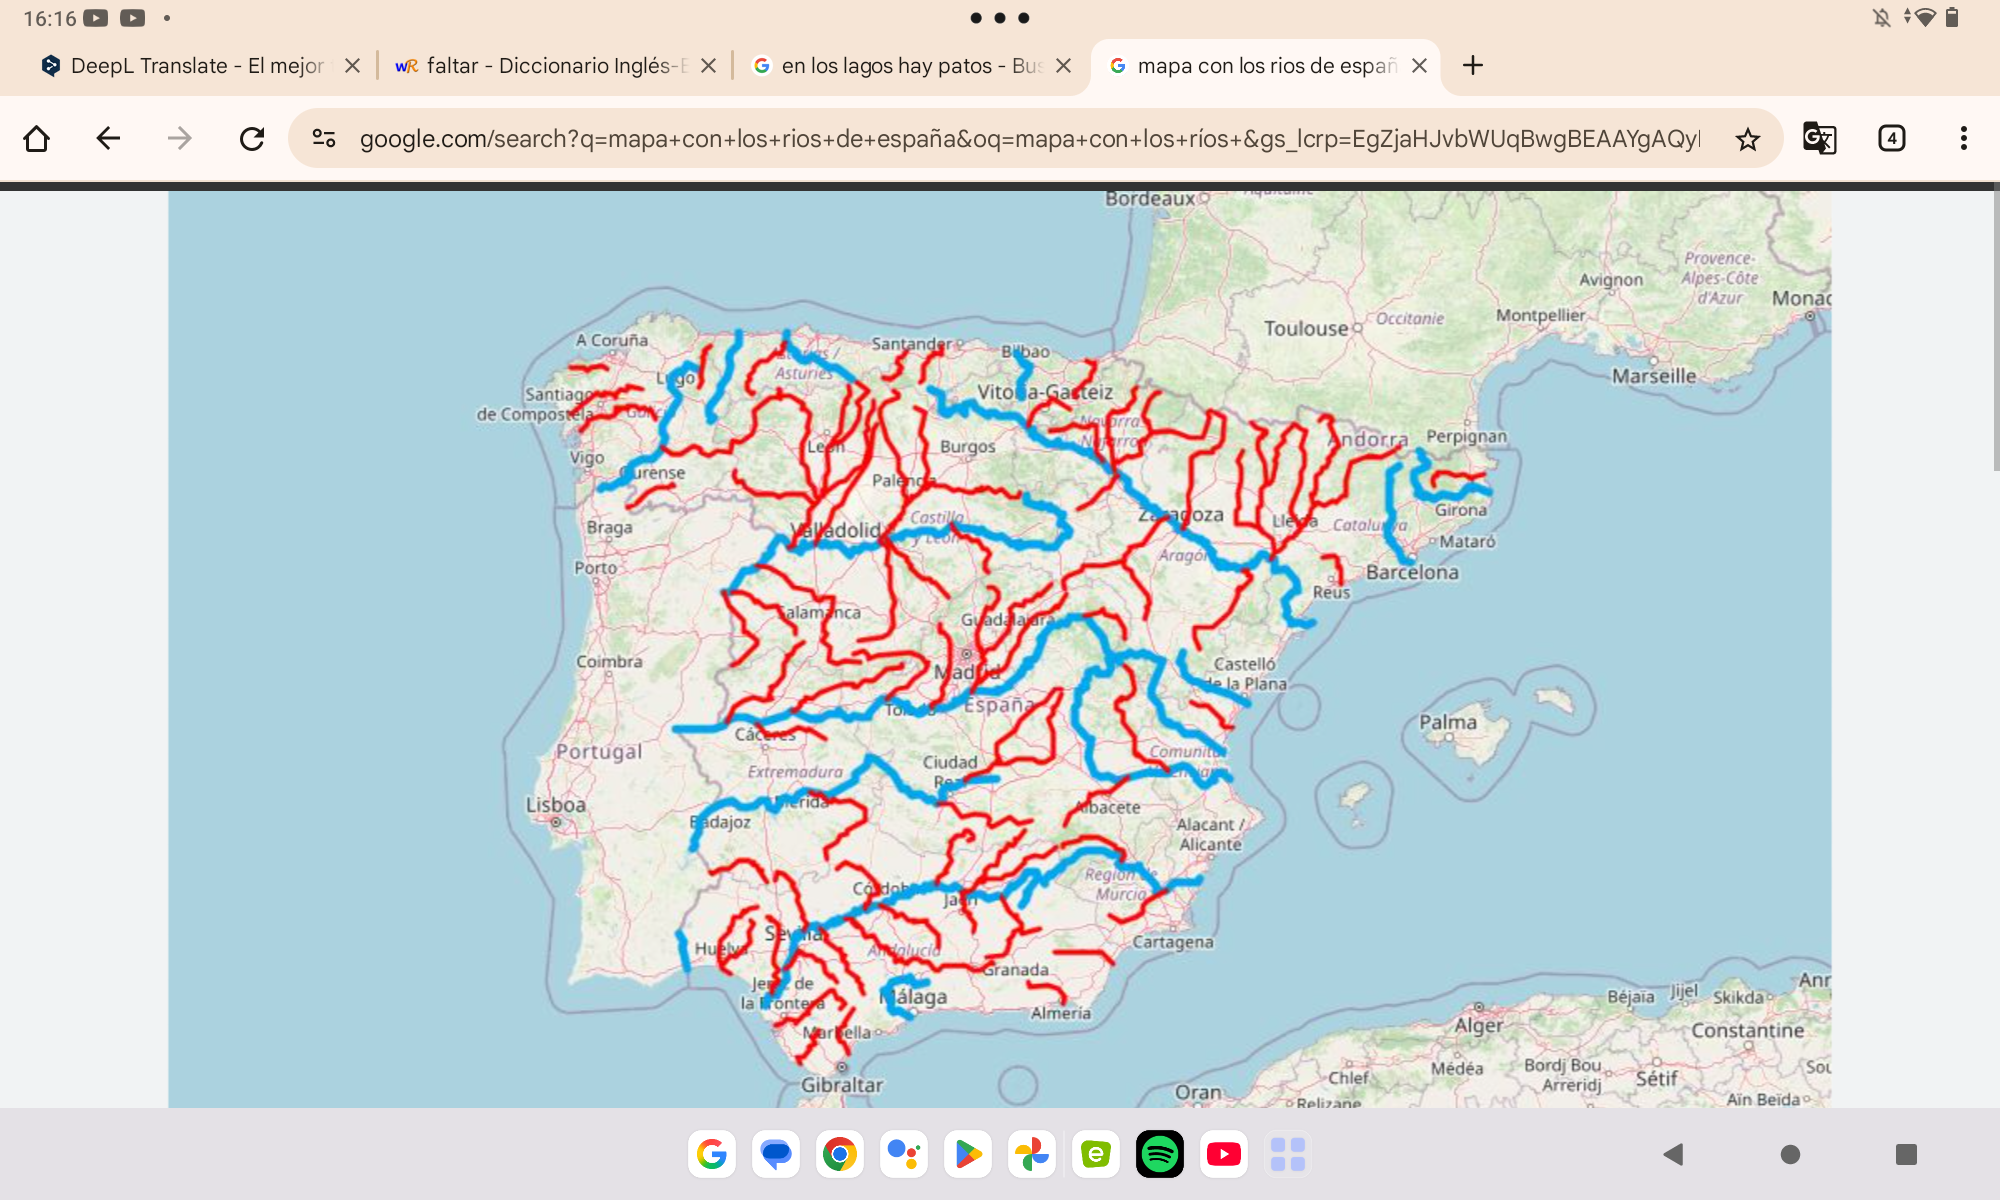Open Chrome home page icon

37,138
